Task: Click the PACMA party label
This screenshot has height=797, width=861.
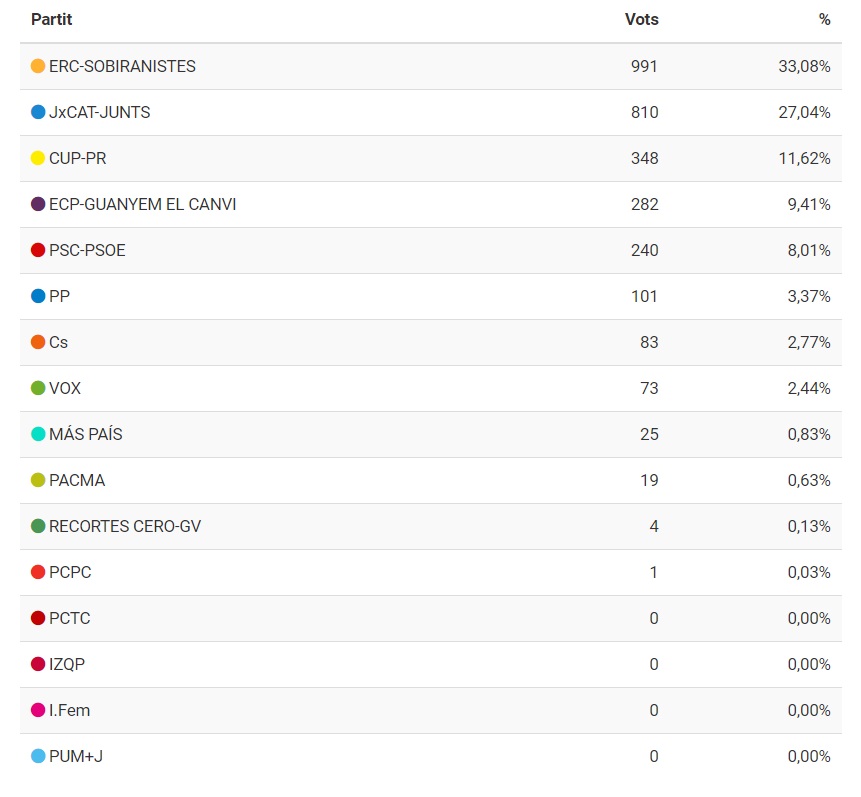Action: click(x=77, y=480)
